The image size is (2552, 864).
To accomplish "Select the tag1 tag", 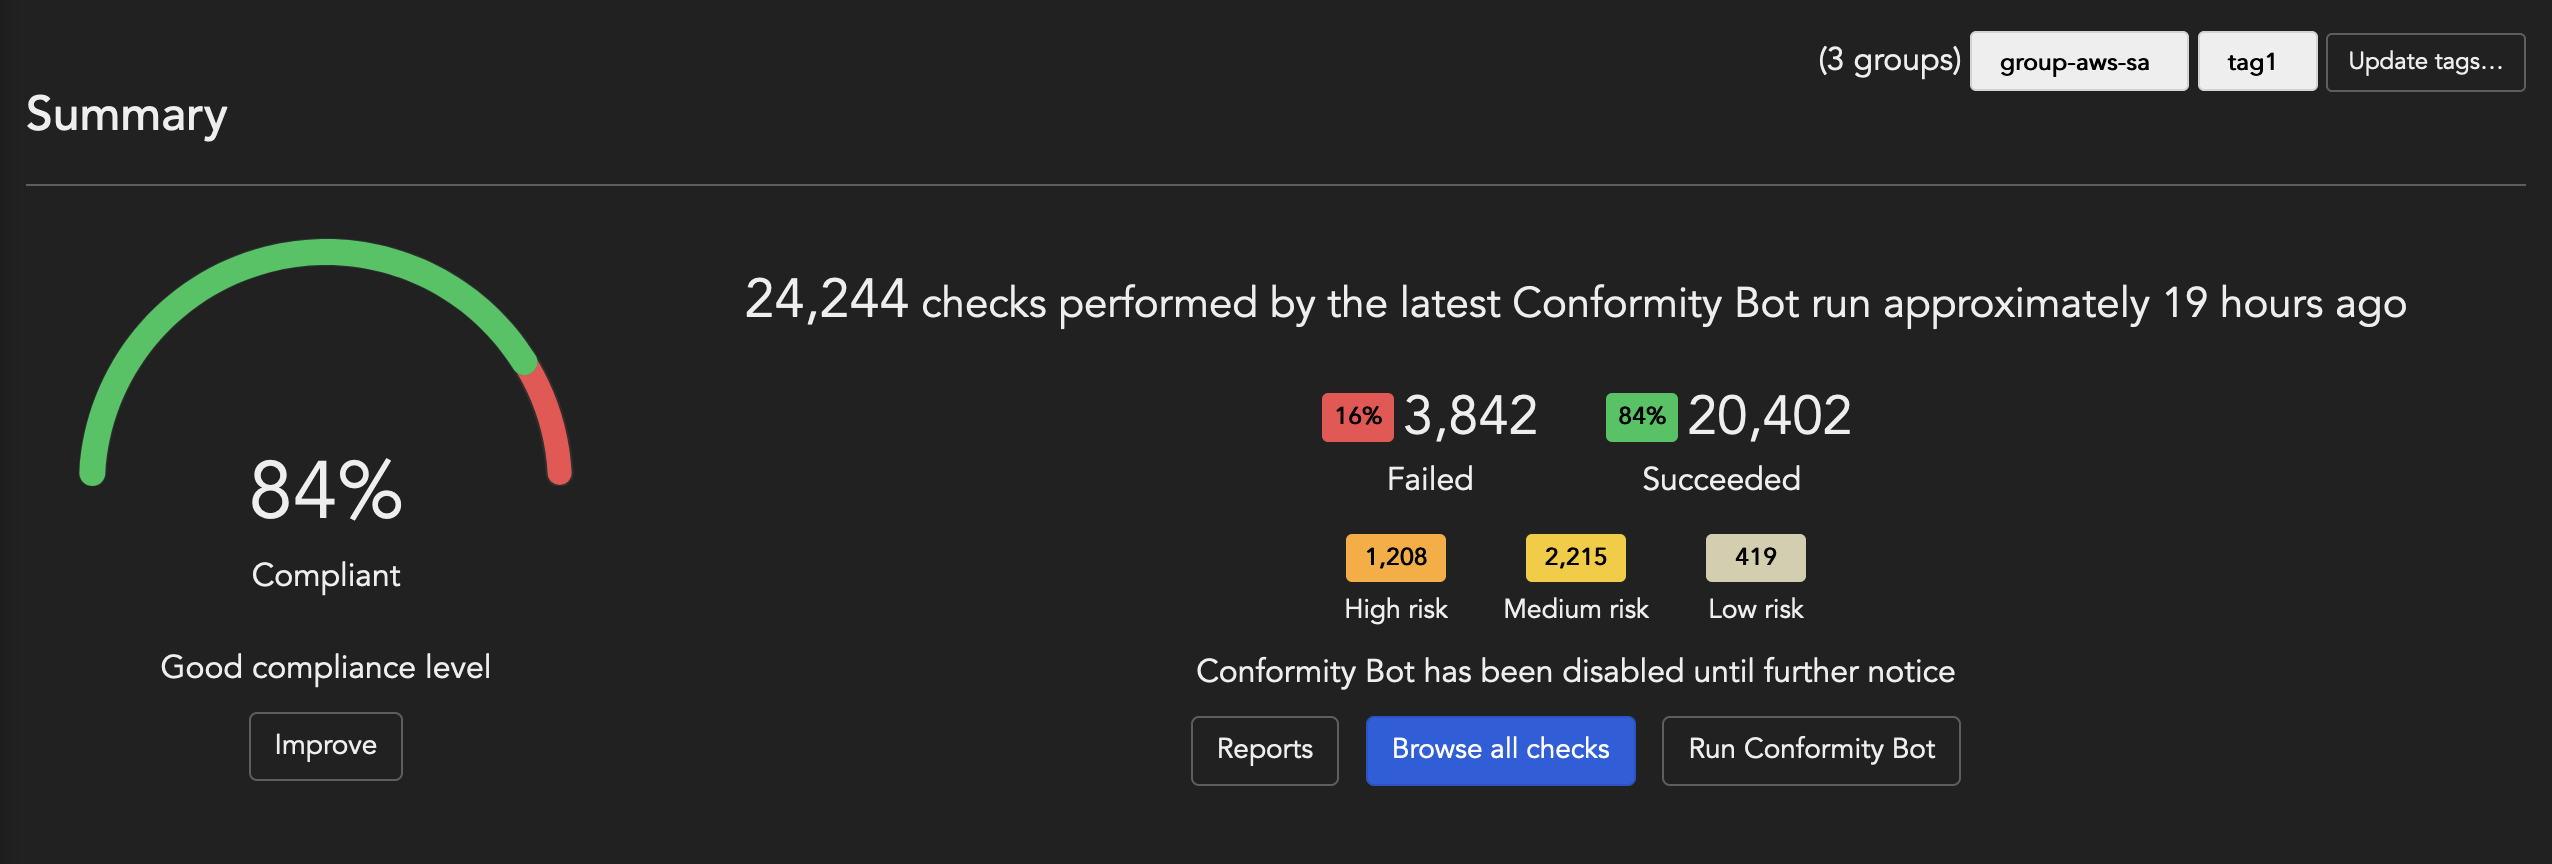I will (2256, 62).
